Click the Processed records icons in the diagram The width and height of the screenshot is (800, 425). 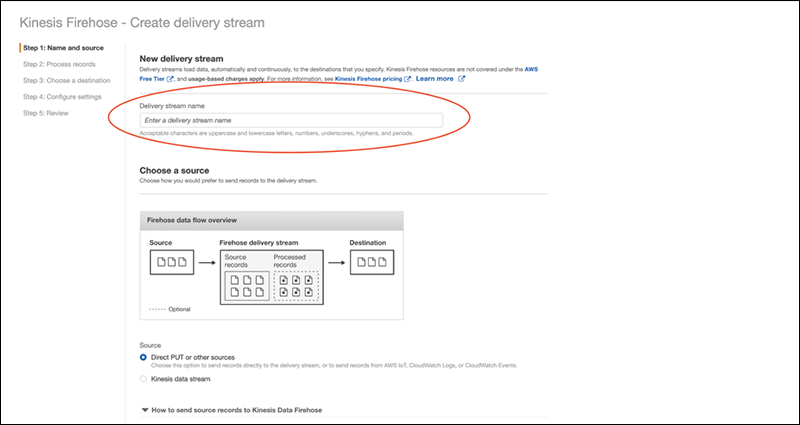[297, 284]
